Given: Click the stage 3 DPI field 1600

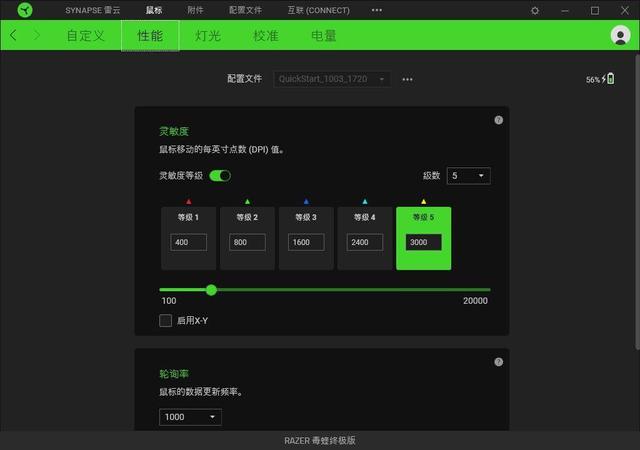Looking at the screenshot, I should (306, 242).
